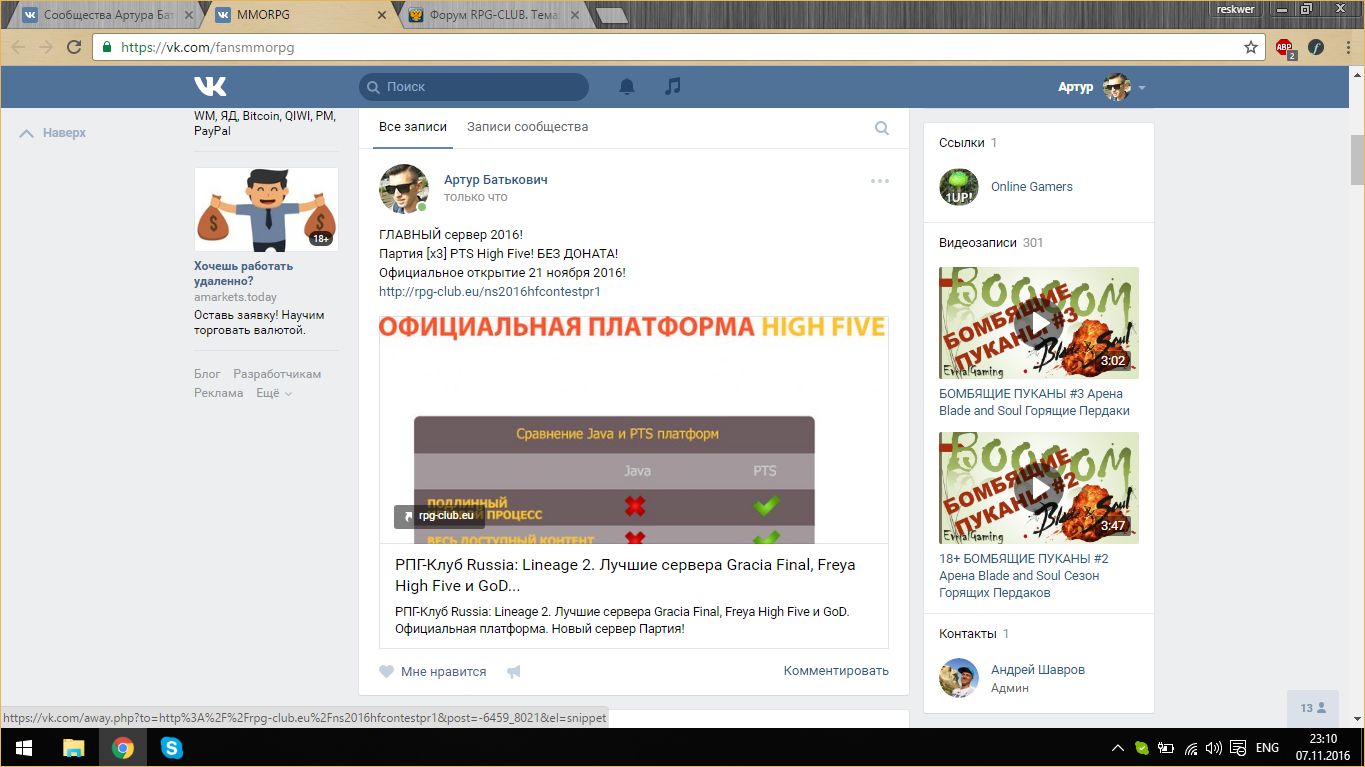The width and height of the screenshot is (1365, 767).
Task: Like the post with the heart icon
Action: pos(387,672)
